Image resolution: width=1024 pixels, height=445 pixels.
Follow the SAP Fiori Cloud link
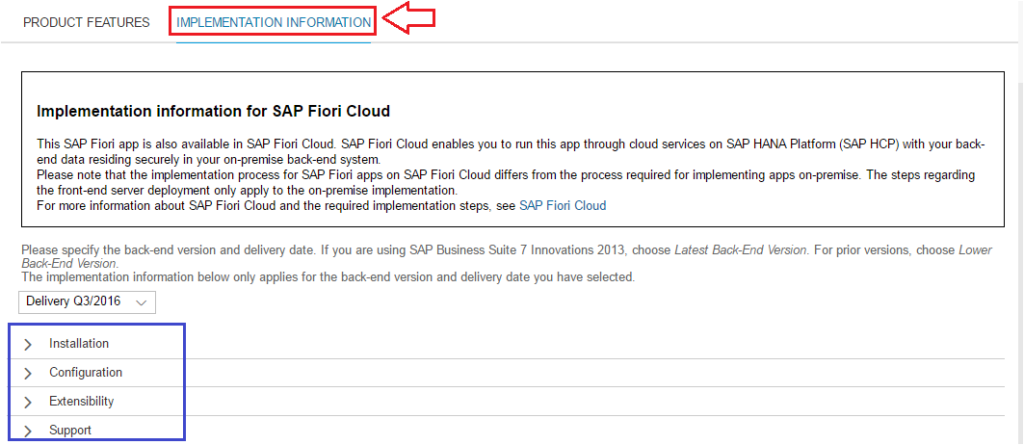click(x=562, y=206)
